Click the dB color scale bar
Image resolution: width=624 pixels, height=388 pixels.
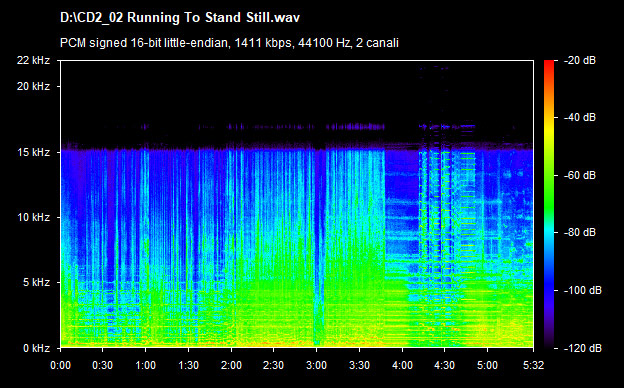(x=549, y=204)
